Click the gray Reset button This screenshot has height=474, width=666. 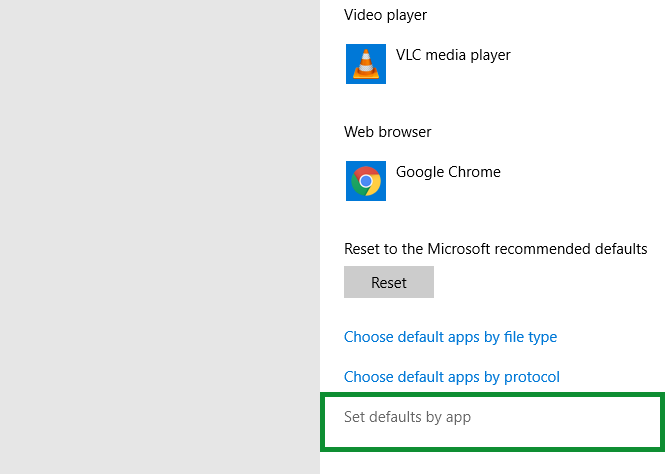(x=389, y=282)
